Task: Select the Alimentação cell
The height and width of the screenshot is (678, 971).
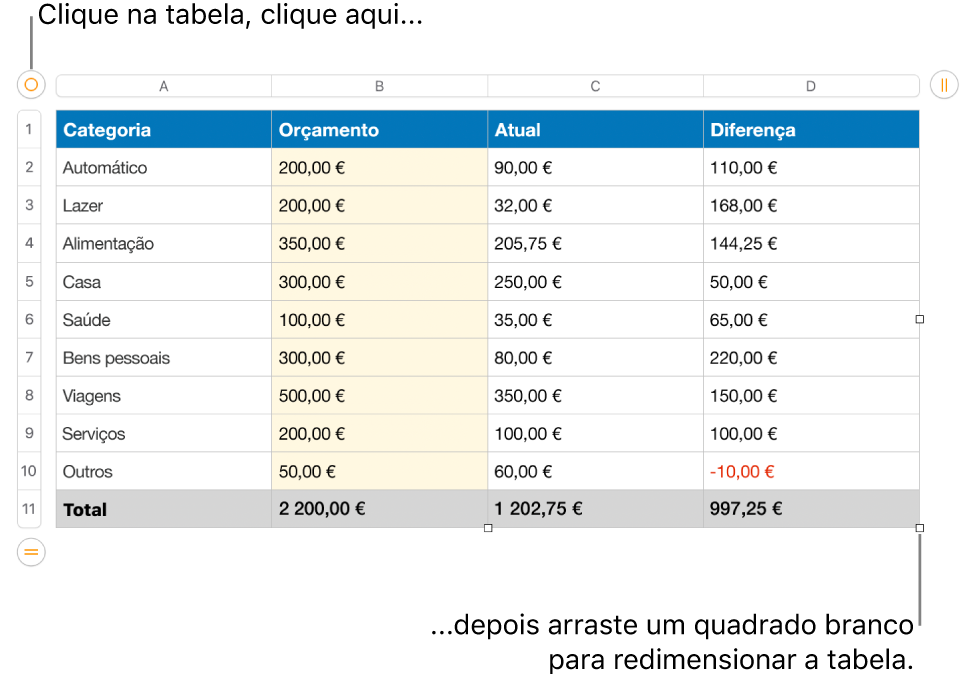Action: tap(163, 243)
